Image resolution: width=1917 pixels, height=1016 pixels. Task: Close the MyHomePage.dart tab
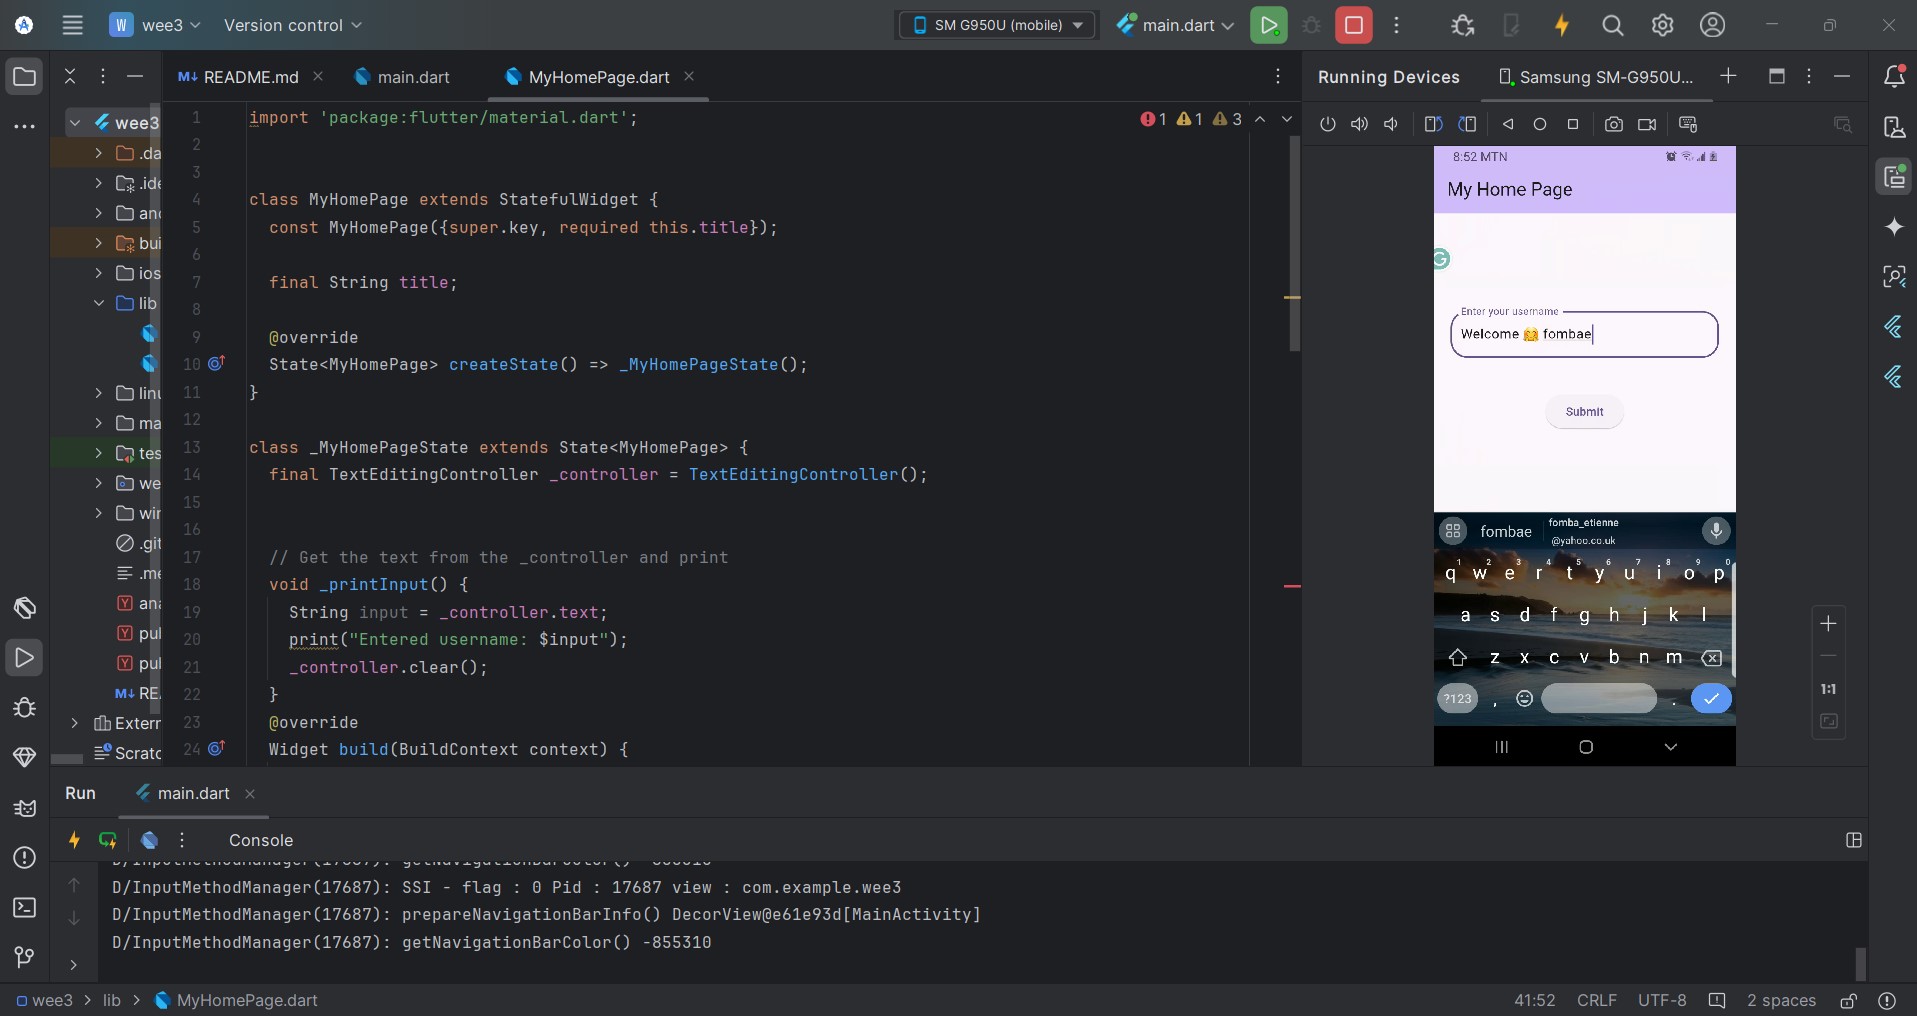[x=689, y=76]
